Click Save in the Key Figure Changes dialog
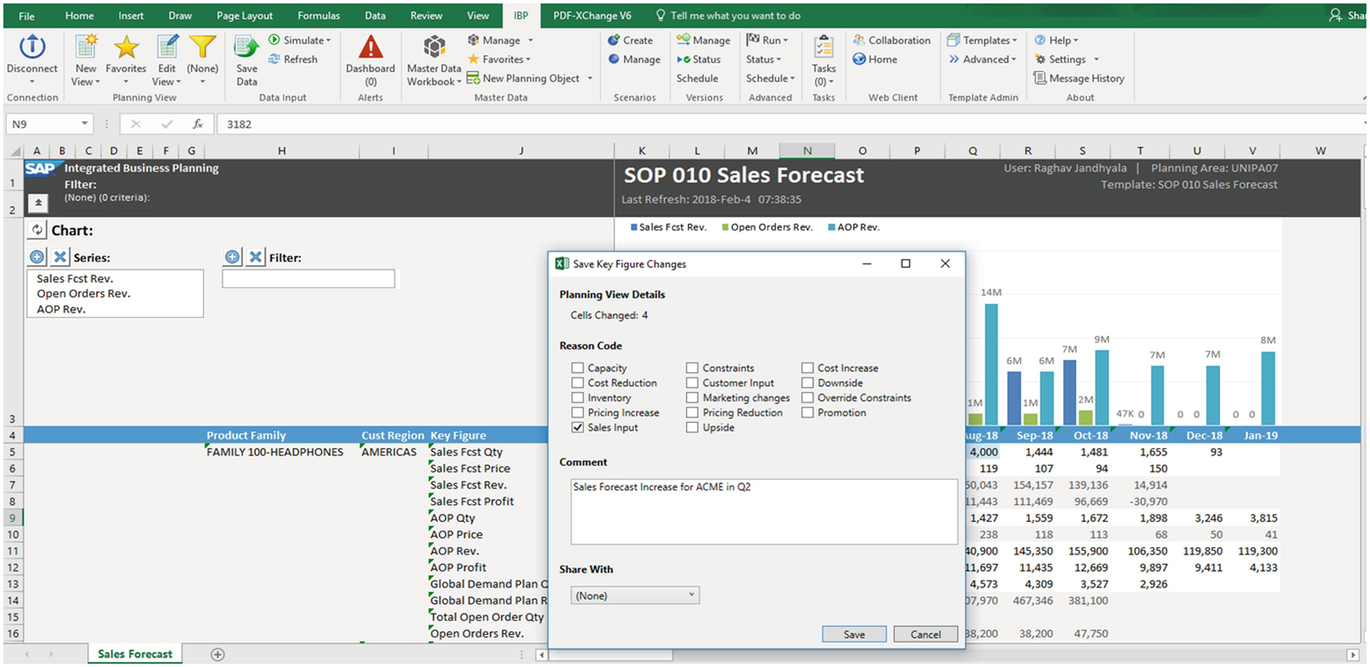 (x=853, y=633)
